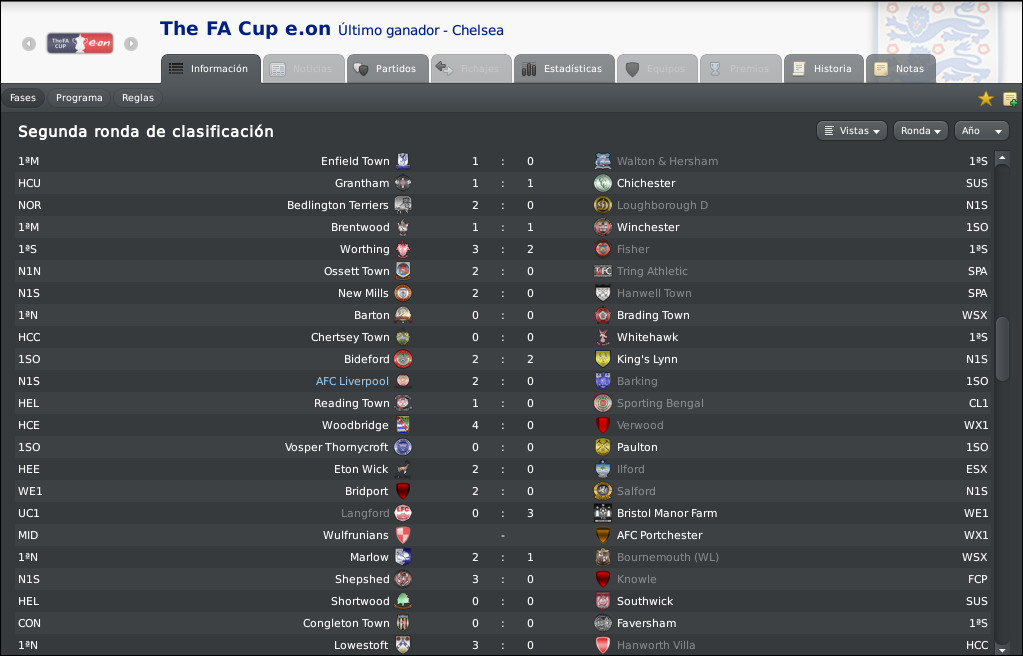Viewport: 1023px width, 656px height.
Task: Click the gold favorite star icon
Action: [x=986, y=99]
